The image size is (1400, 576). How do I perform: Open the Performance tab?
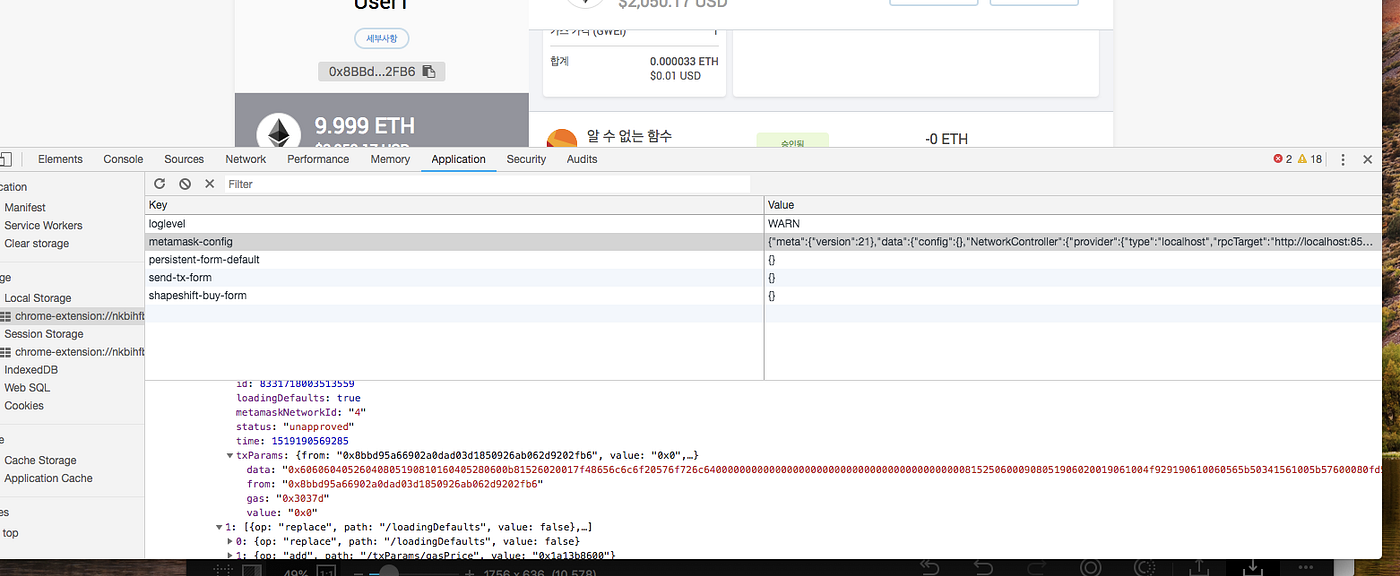click(x=318, y=159)
